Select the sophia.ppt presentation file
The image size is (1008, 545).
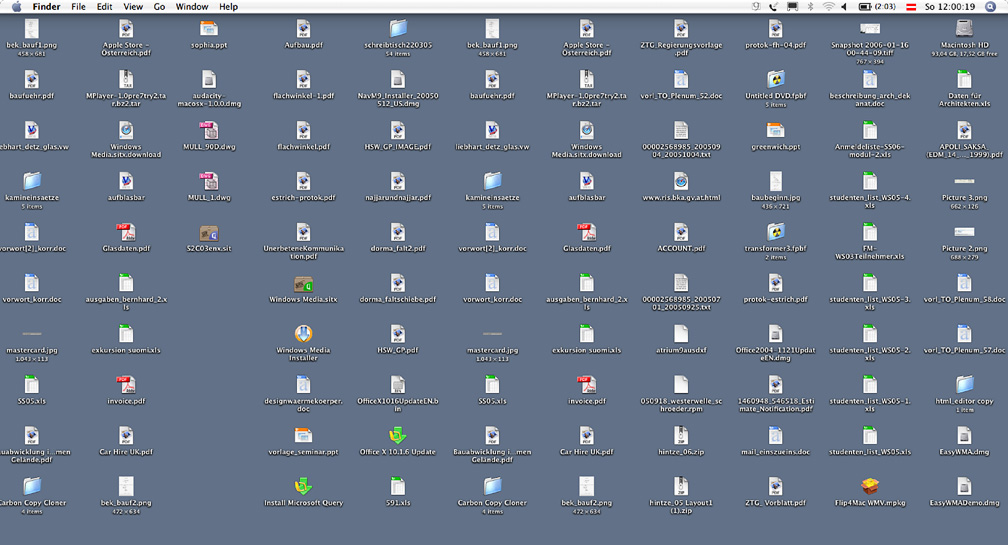click(x=209, y=28)
